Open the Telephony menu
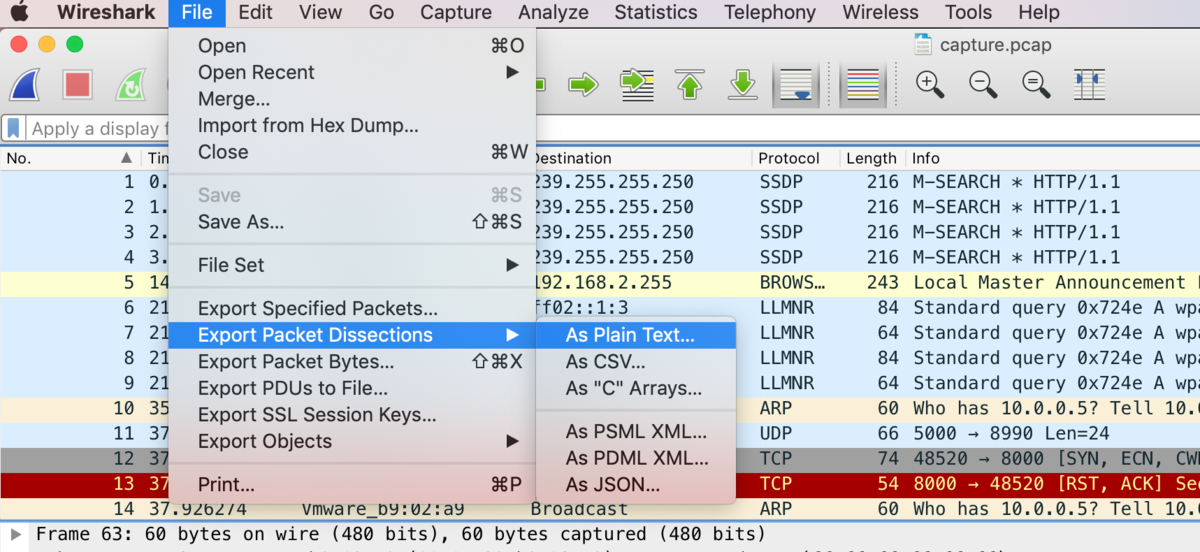This screenshot has height=552, width=1200. click(x=770, y=13)
